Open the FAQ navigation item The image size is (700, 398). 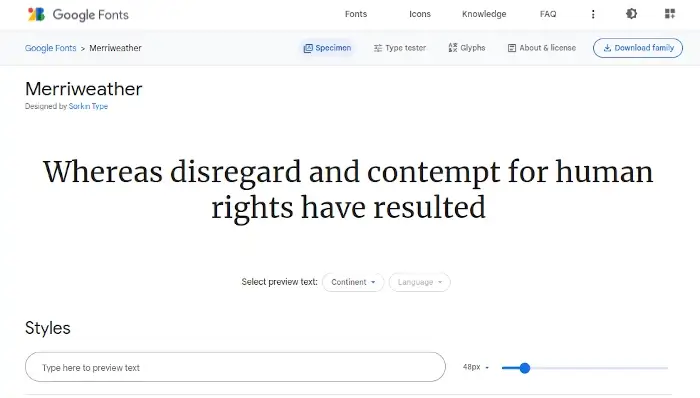coord(548,14)
